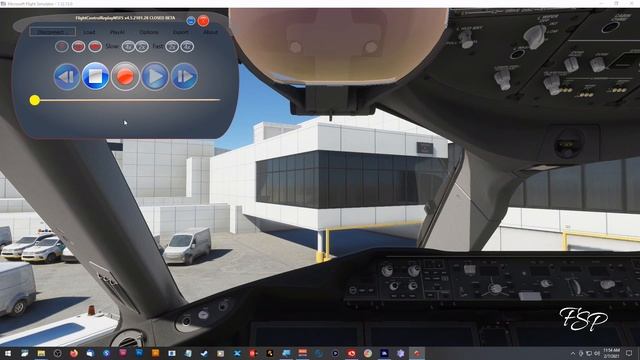This screenshot has width=640, height=360.
Task: Click the first small round button left of Slow
Action: pos(62,47)
